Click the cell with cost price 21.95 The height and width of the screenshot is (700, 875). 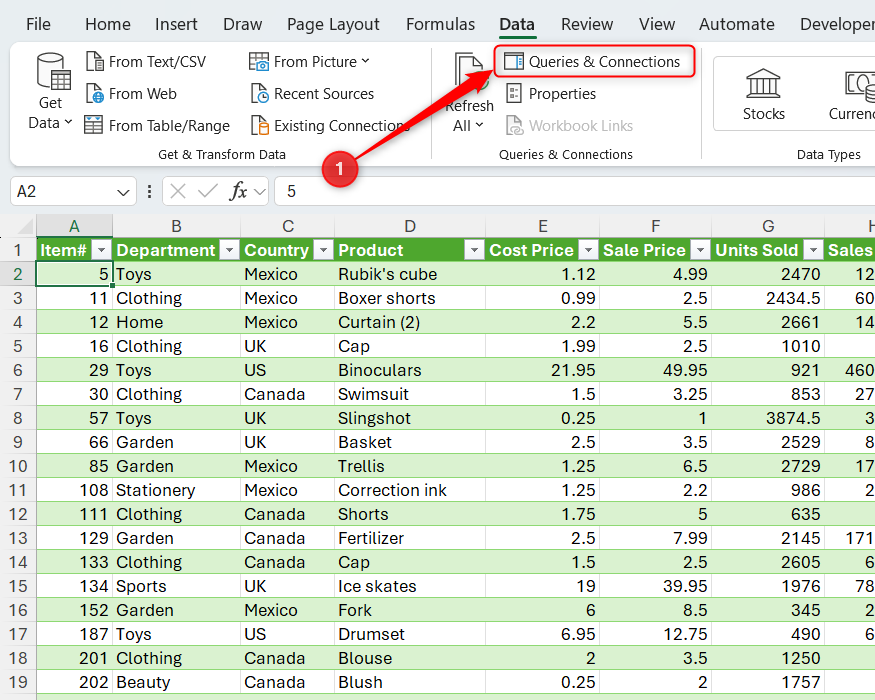(x=542, y=370)
